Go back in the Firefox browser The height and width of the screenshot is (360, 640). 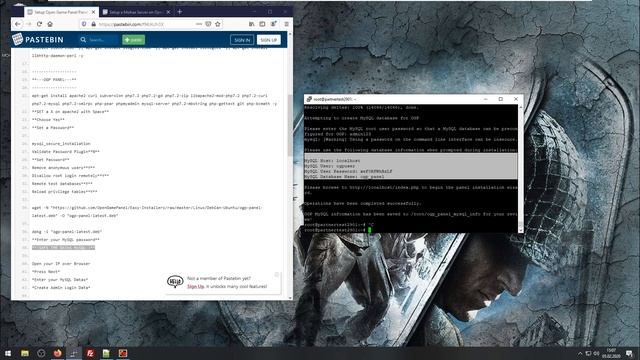tap(17, 24)
